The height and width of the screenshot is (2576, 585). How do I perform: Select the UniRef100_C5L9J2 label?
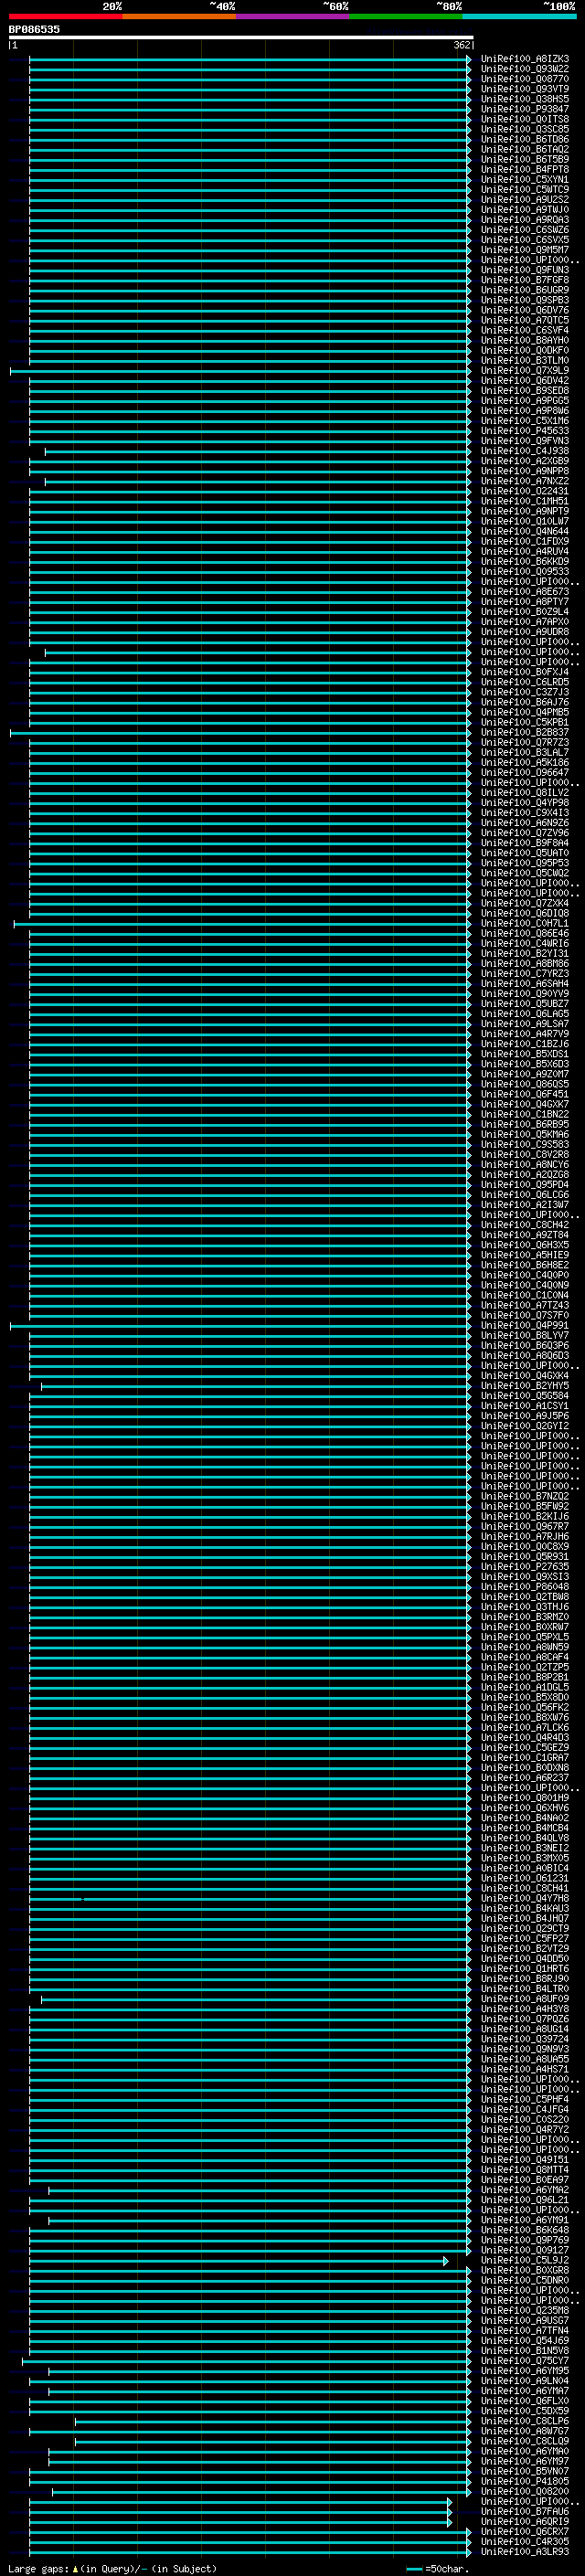click(x=525, y=2260)
